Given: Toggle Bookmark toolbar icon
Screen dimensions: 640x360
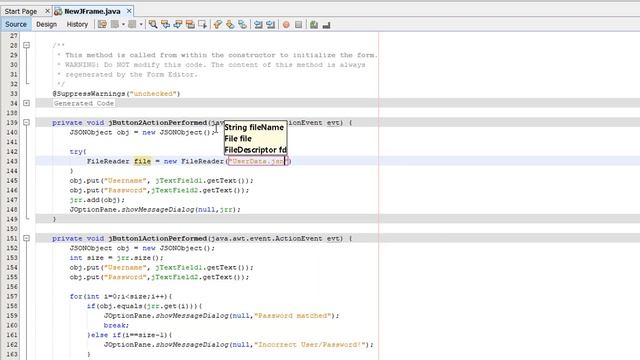Looking at the screenshot, I should 242,24.
